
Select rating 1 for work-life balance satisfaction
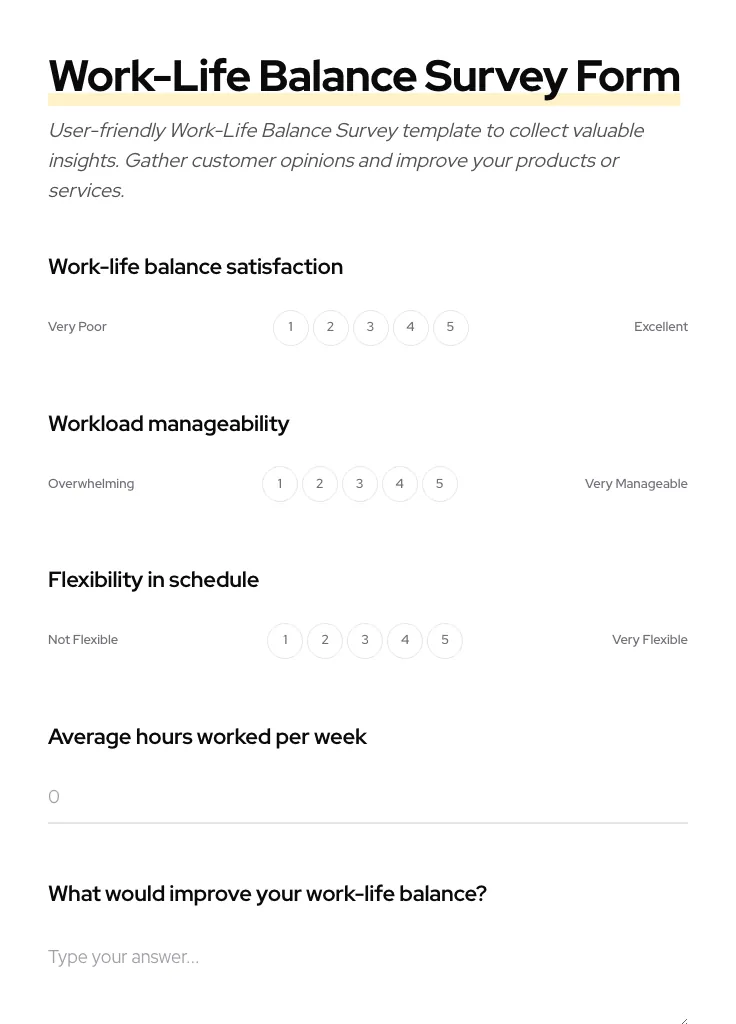point(290,327)
